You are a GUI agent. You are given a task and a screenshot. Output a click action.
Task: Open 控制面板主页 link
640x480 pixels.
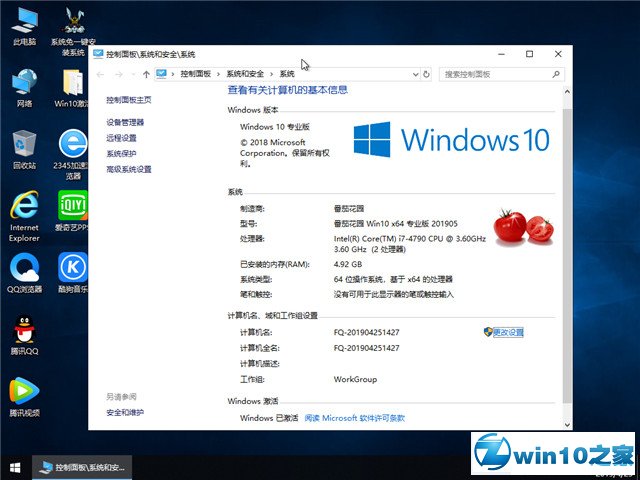129,100
